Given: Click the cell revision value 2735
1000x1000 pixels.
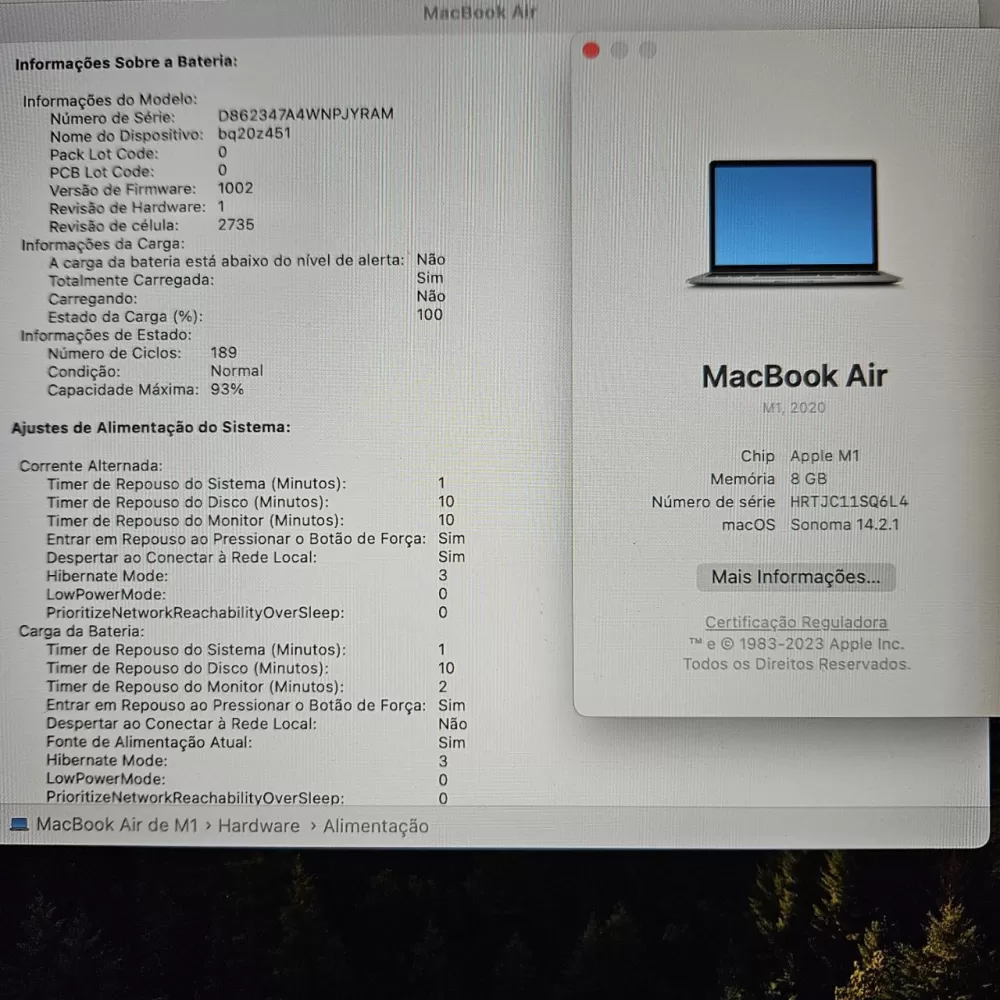Looking at the screenshot, I should pyautogui.click(x=236, y=224).
